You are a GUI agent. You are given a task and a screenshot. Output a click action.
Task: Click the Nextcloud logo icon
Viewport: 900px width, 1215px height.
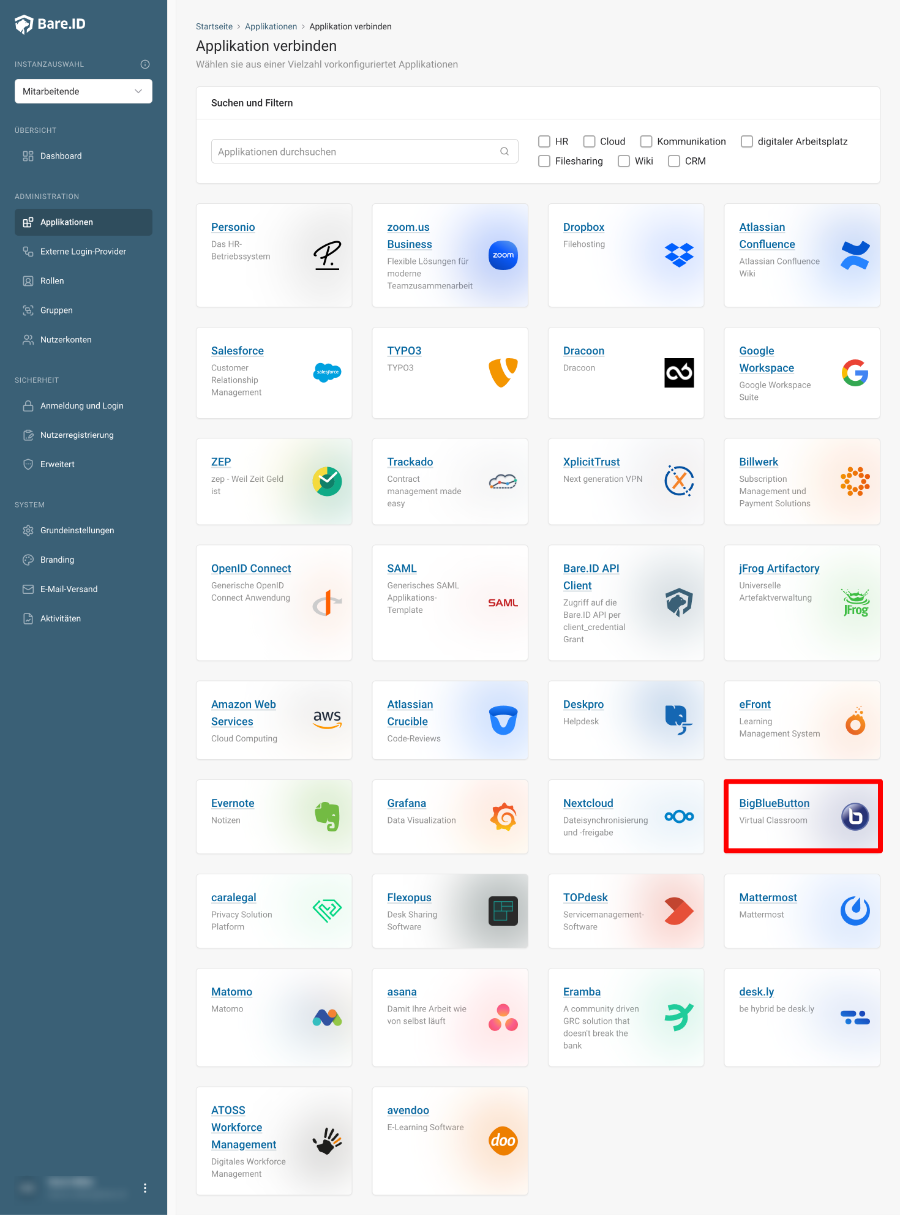(x=679, y=817)
